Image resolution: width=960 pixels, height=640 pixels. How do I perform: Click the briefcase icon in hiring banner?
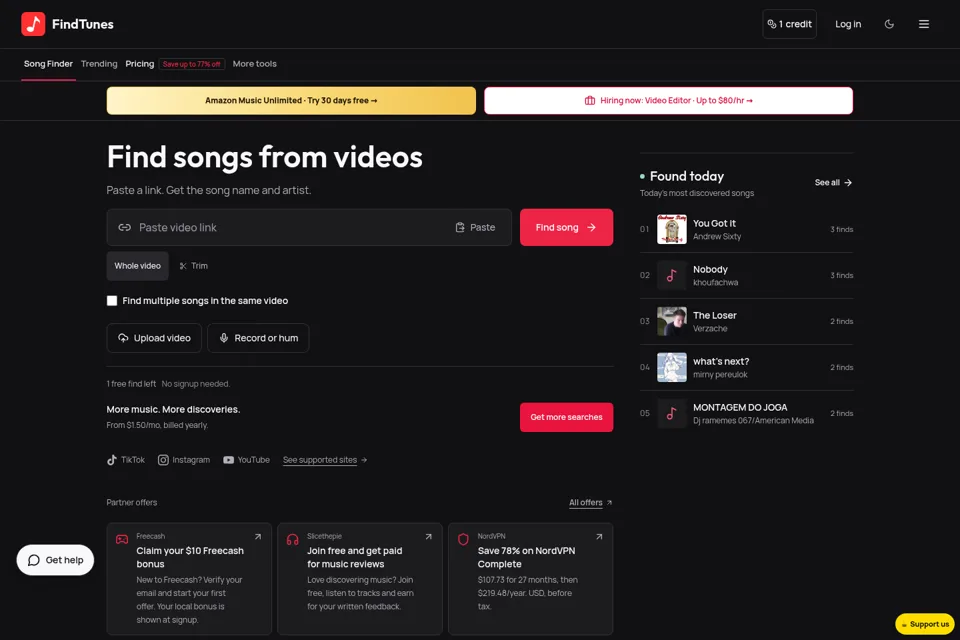click(x=590, y=100)
